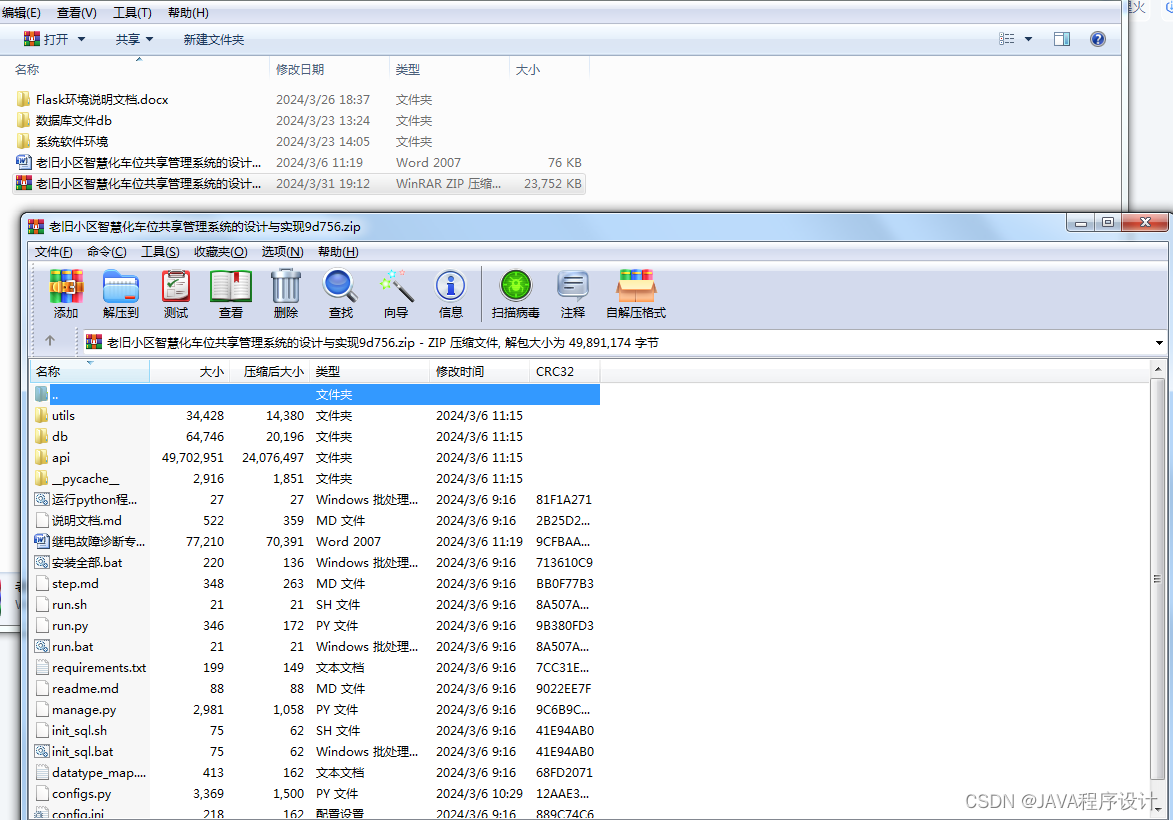Open WinRAR 命令(C) menu
This screenshot has width=1173, height=820.
point(106,251)
